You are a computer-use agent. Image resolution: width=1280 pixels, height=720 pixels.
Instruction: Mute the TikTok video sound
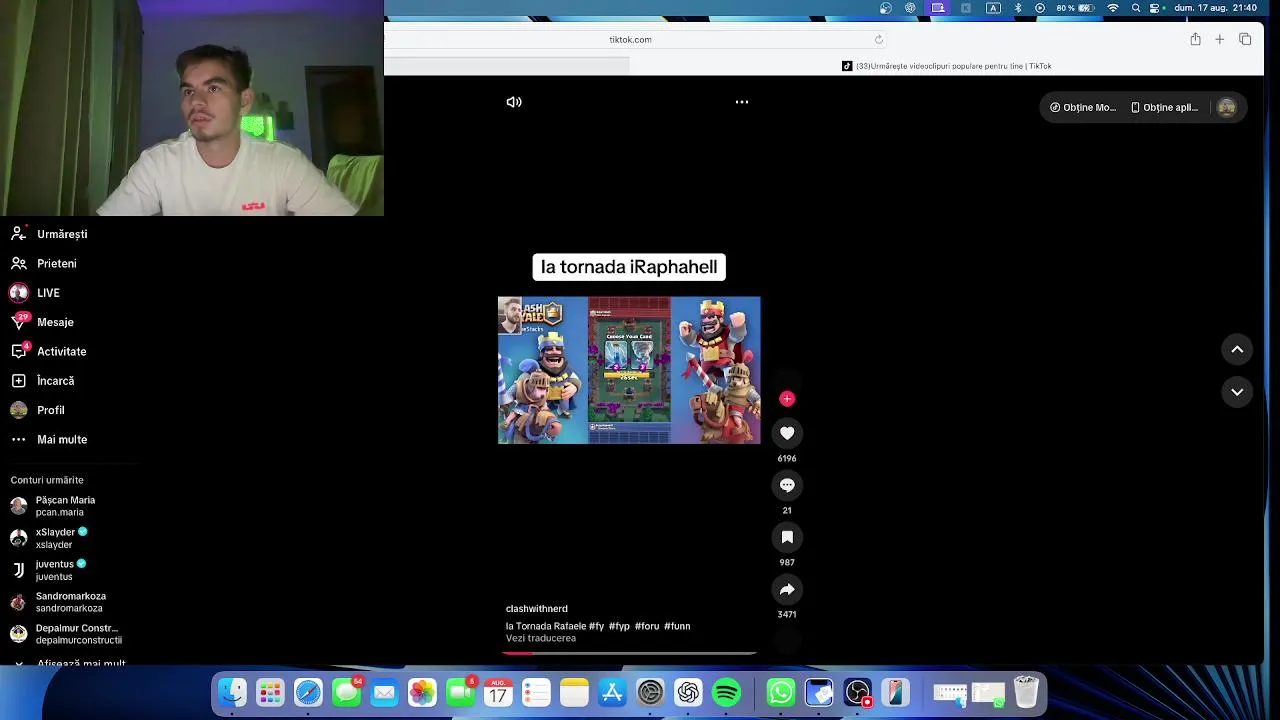(514, 102)
